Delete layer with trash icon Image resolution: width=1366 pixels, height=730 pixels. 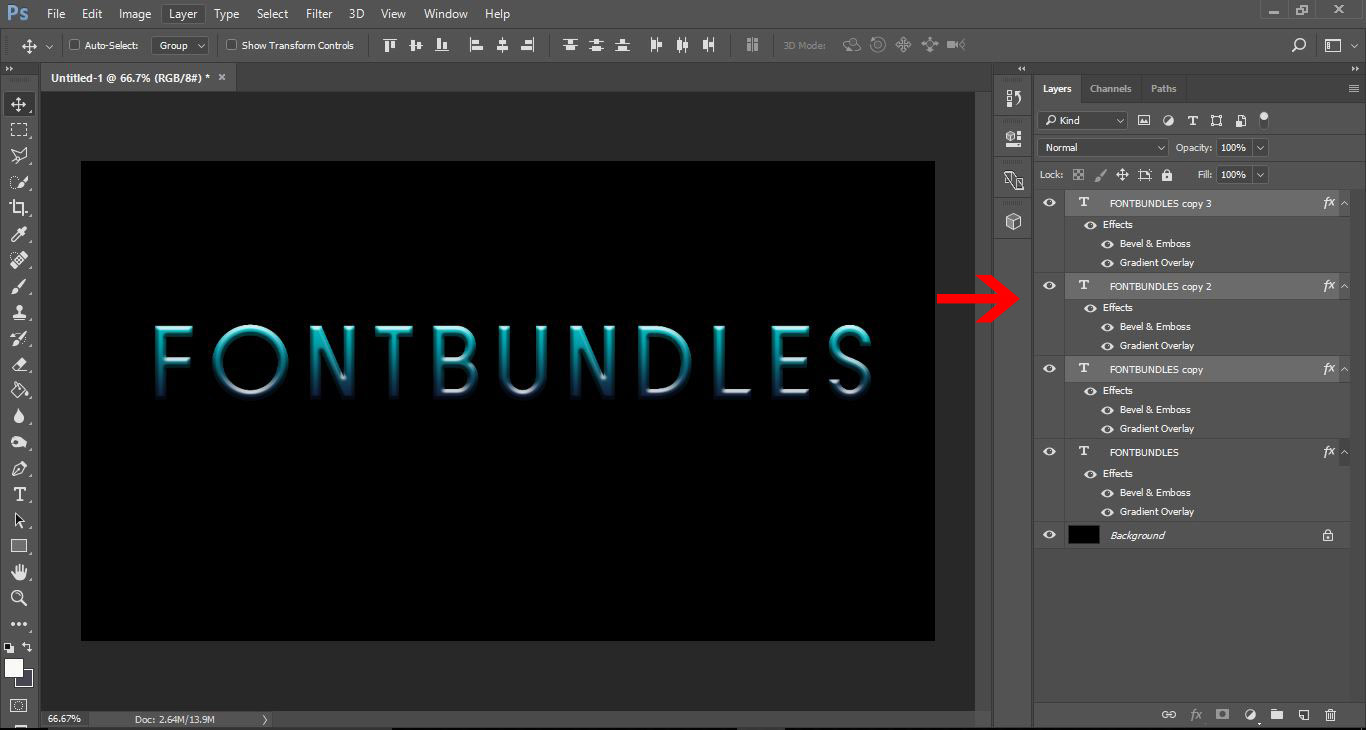coord(1330,715)
